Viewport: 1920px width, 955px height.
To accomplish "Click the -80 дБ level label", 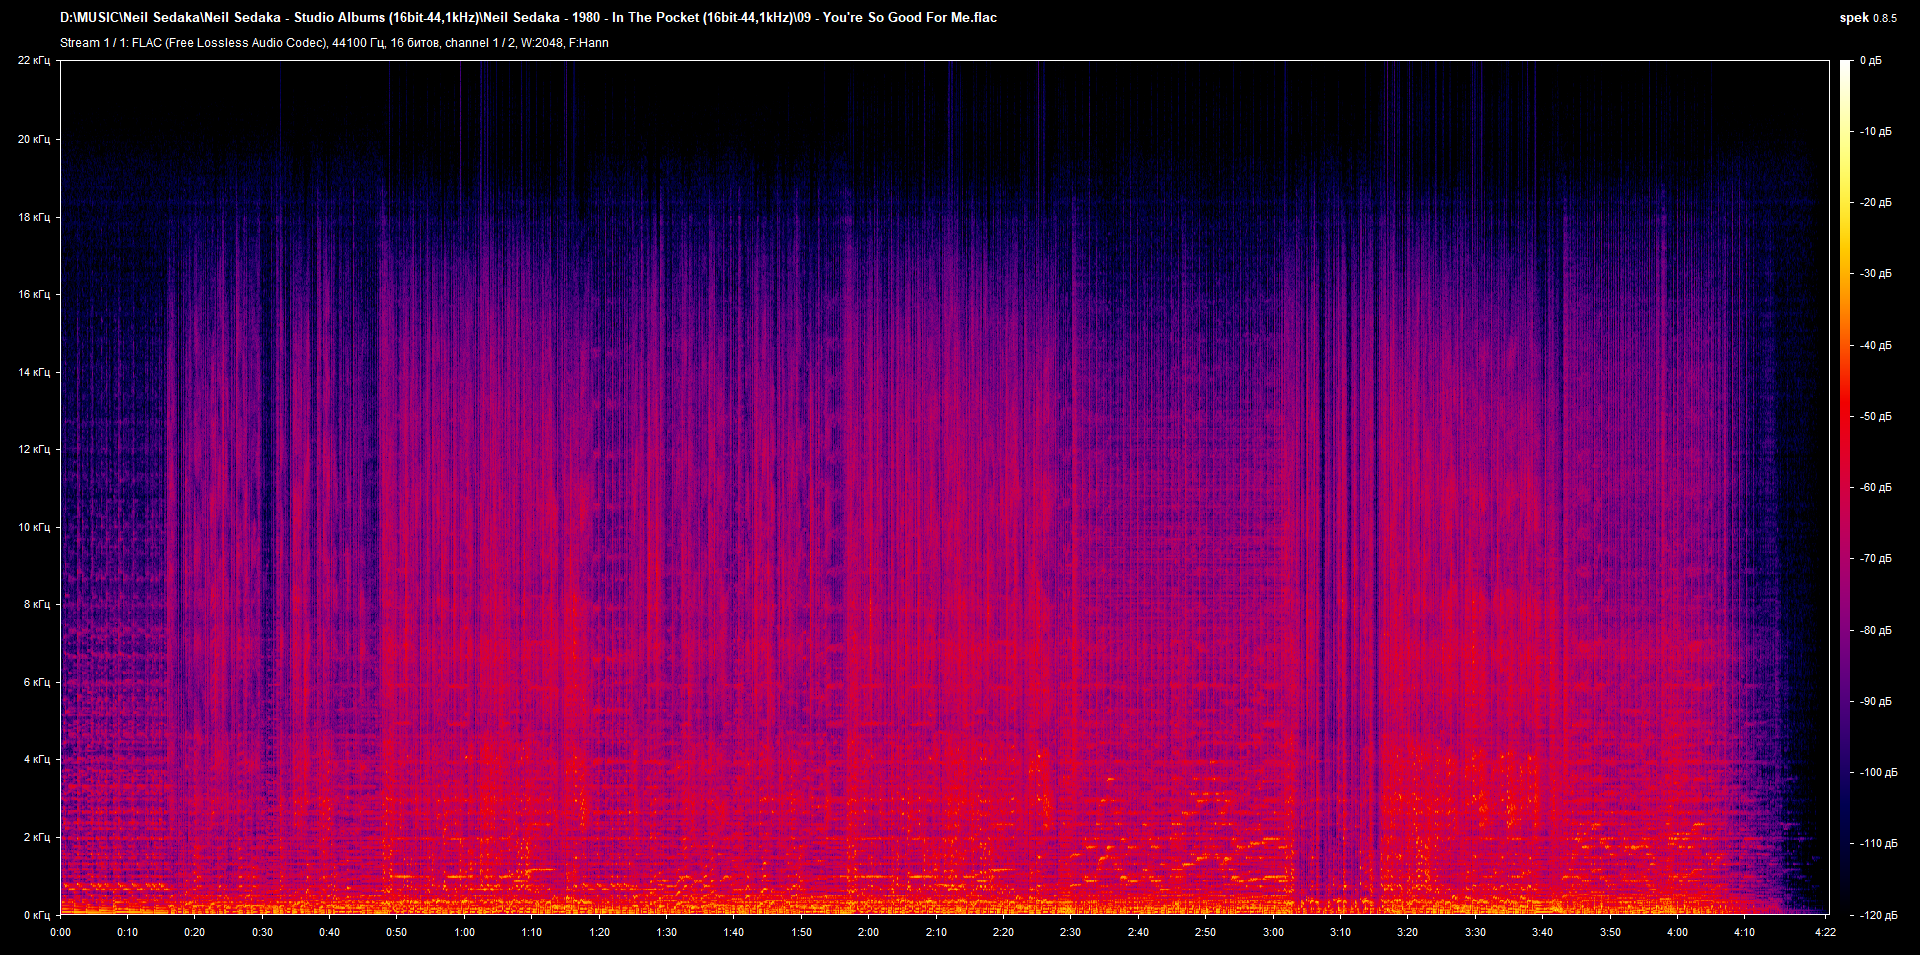I will click(1875, 631).
